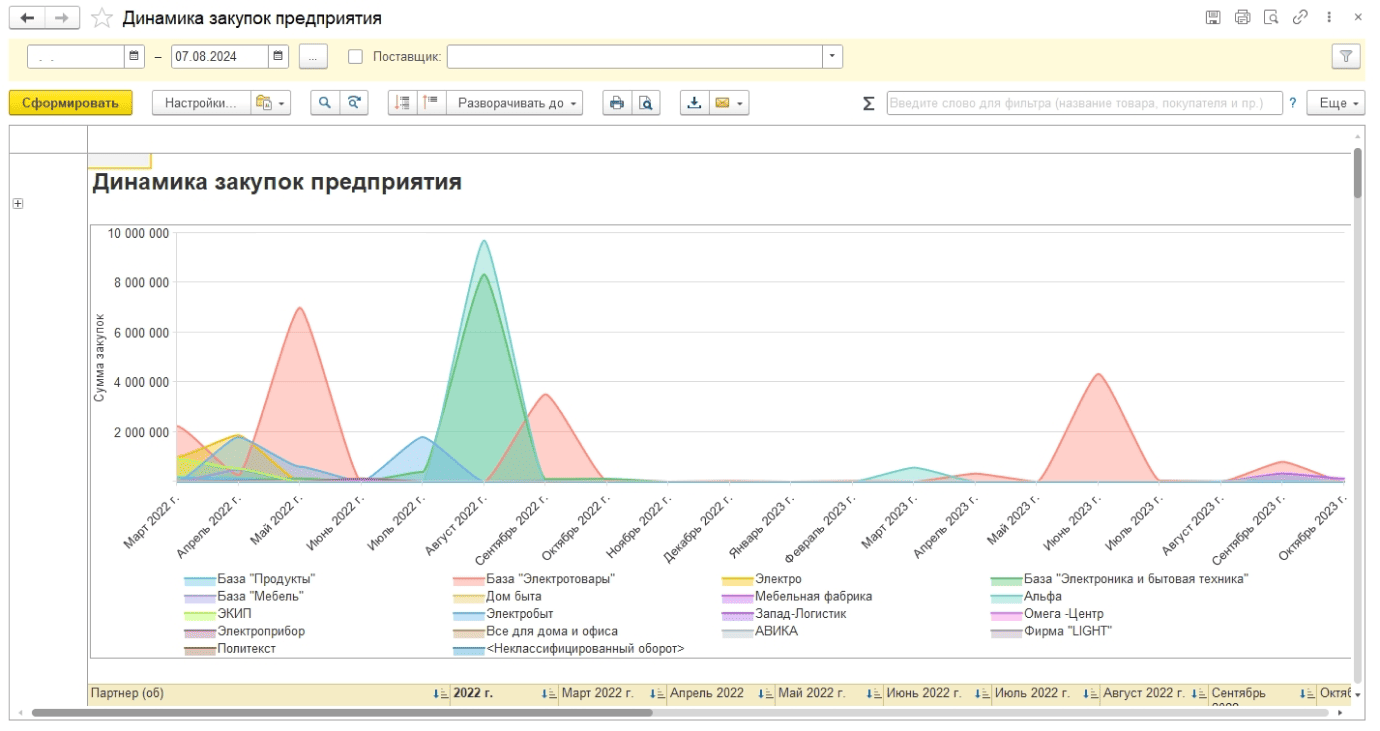Click the filter word search field
The width and height of the screenshot is (1380, 731).
pos(1084,103)
